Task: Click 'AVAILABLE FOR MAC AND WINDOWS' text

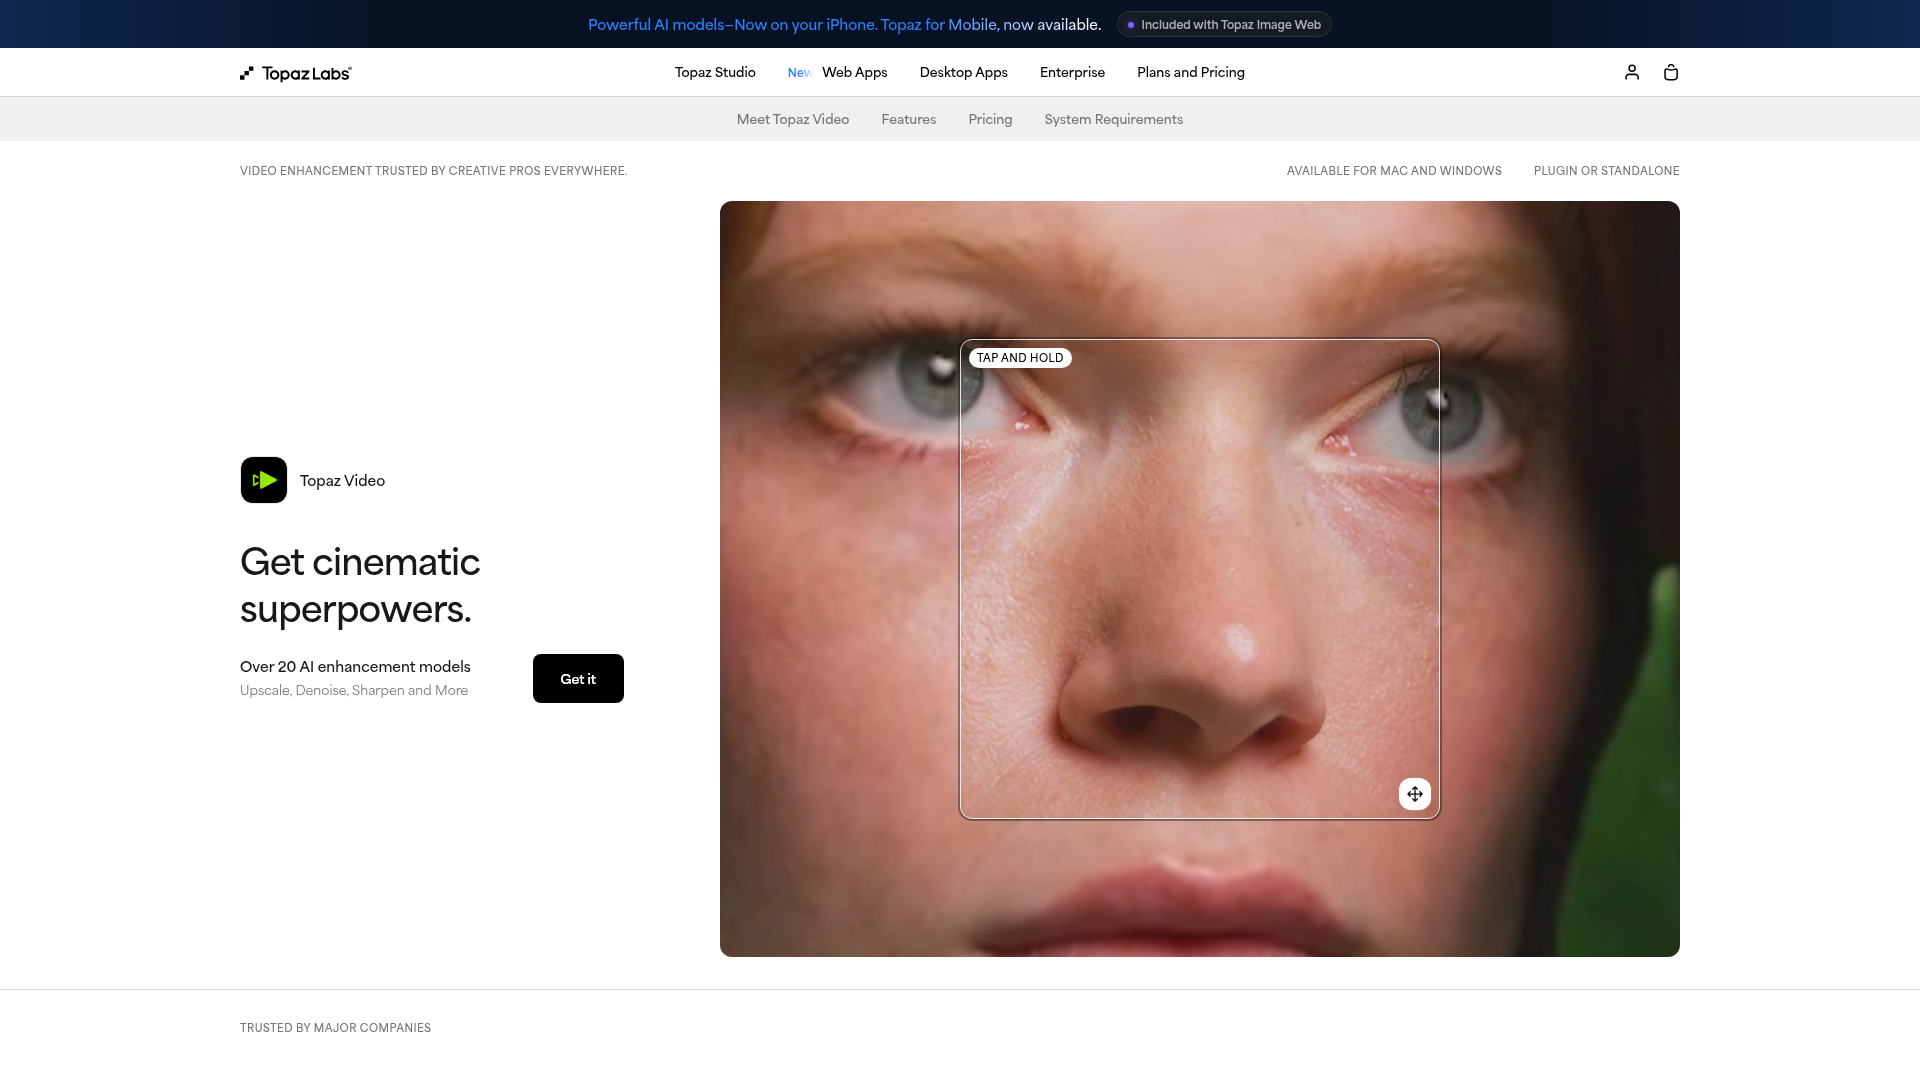Action: pos(1394,171)
